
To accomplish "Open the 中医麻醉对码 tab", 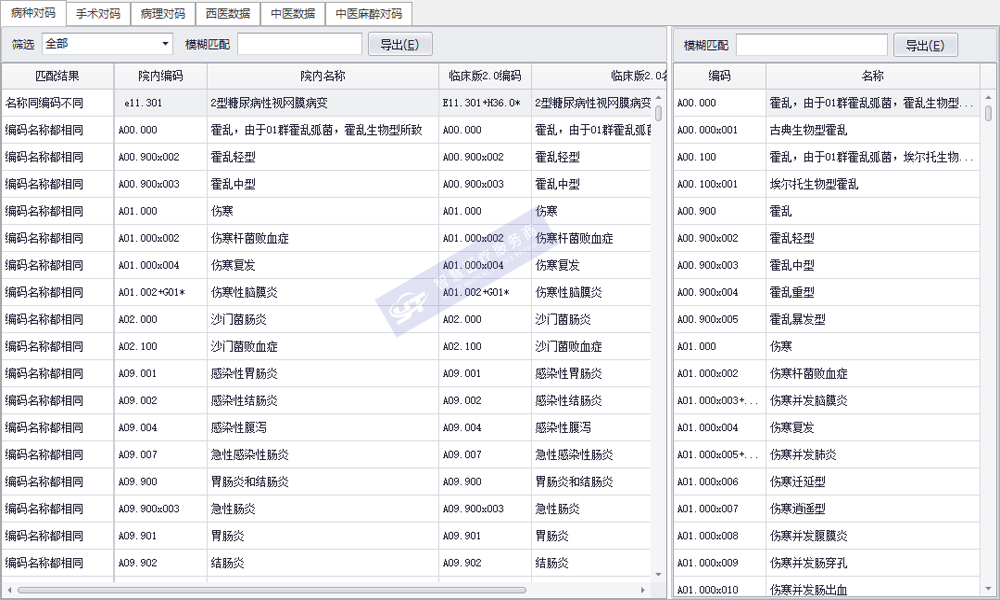I will [368, 14].
